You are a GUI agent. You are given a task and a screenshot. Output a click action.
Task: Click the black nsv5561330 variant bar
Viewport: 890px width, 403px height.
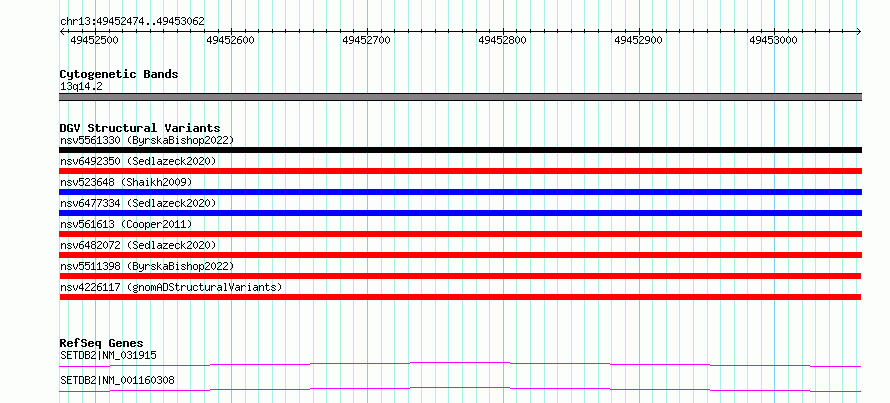[x=460, y=150]
